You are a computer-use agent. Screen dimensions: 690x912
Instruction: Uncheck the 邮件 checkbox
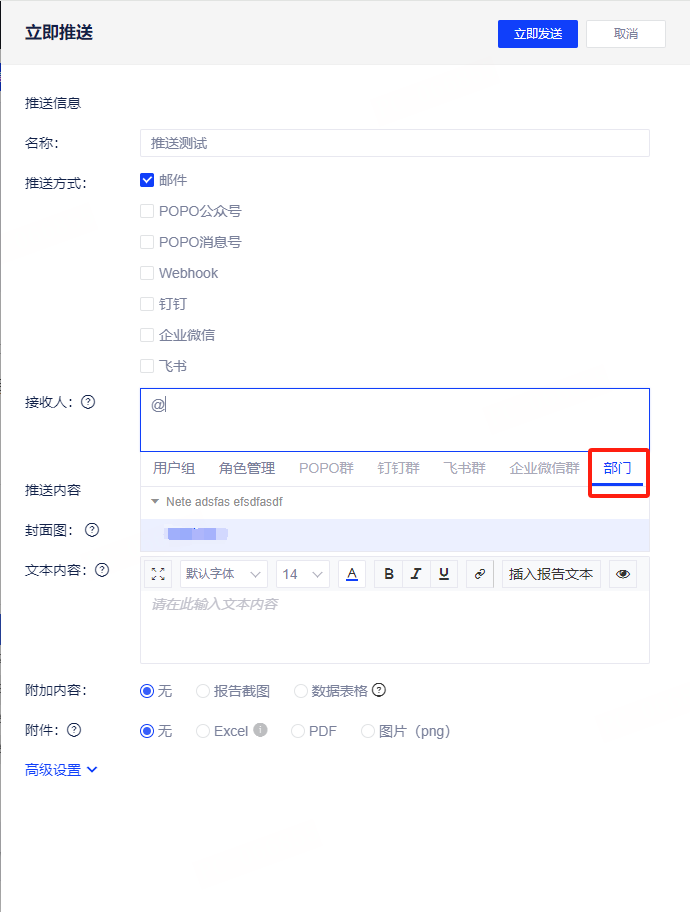(147, 180)
